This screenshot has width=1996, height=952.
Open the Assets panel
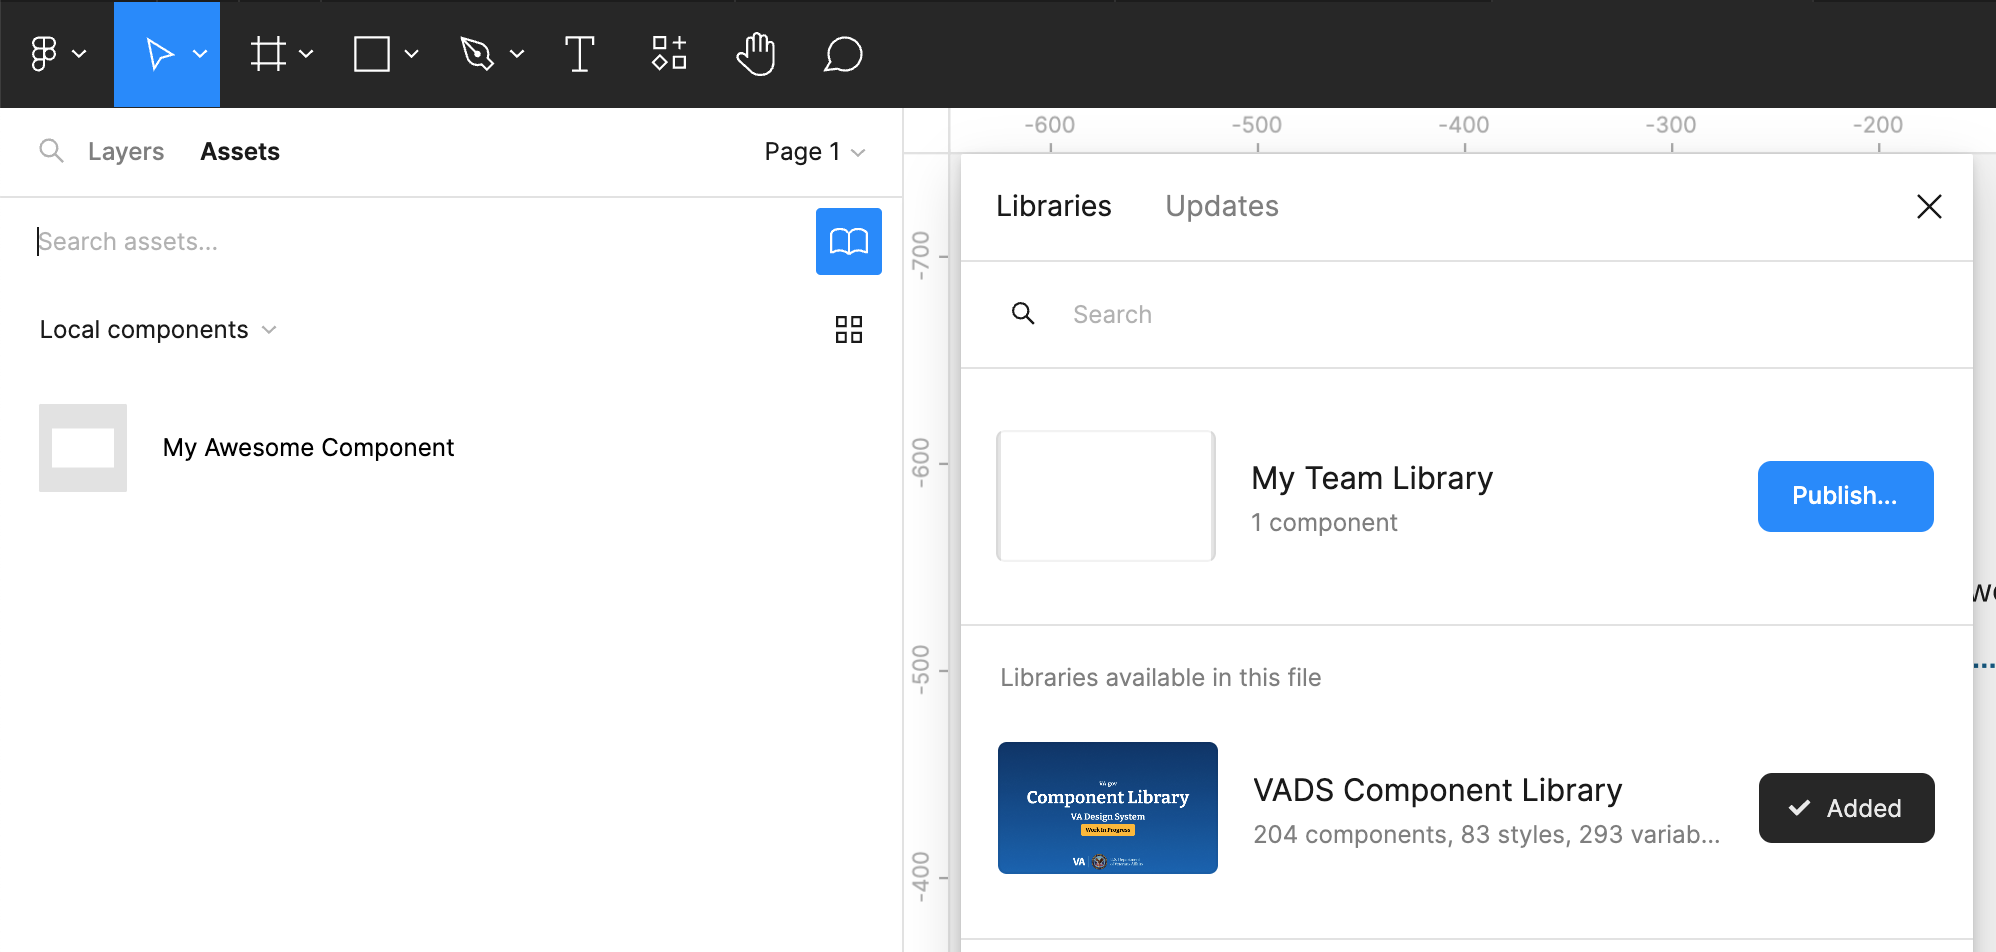[x=239, y=151]
